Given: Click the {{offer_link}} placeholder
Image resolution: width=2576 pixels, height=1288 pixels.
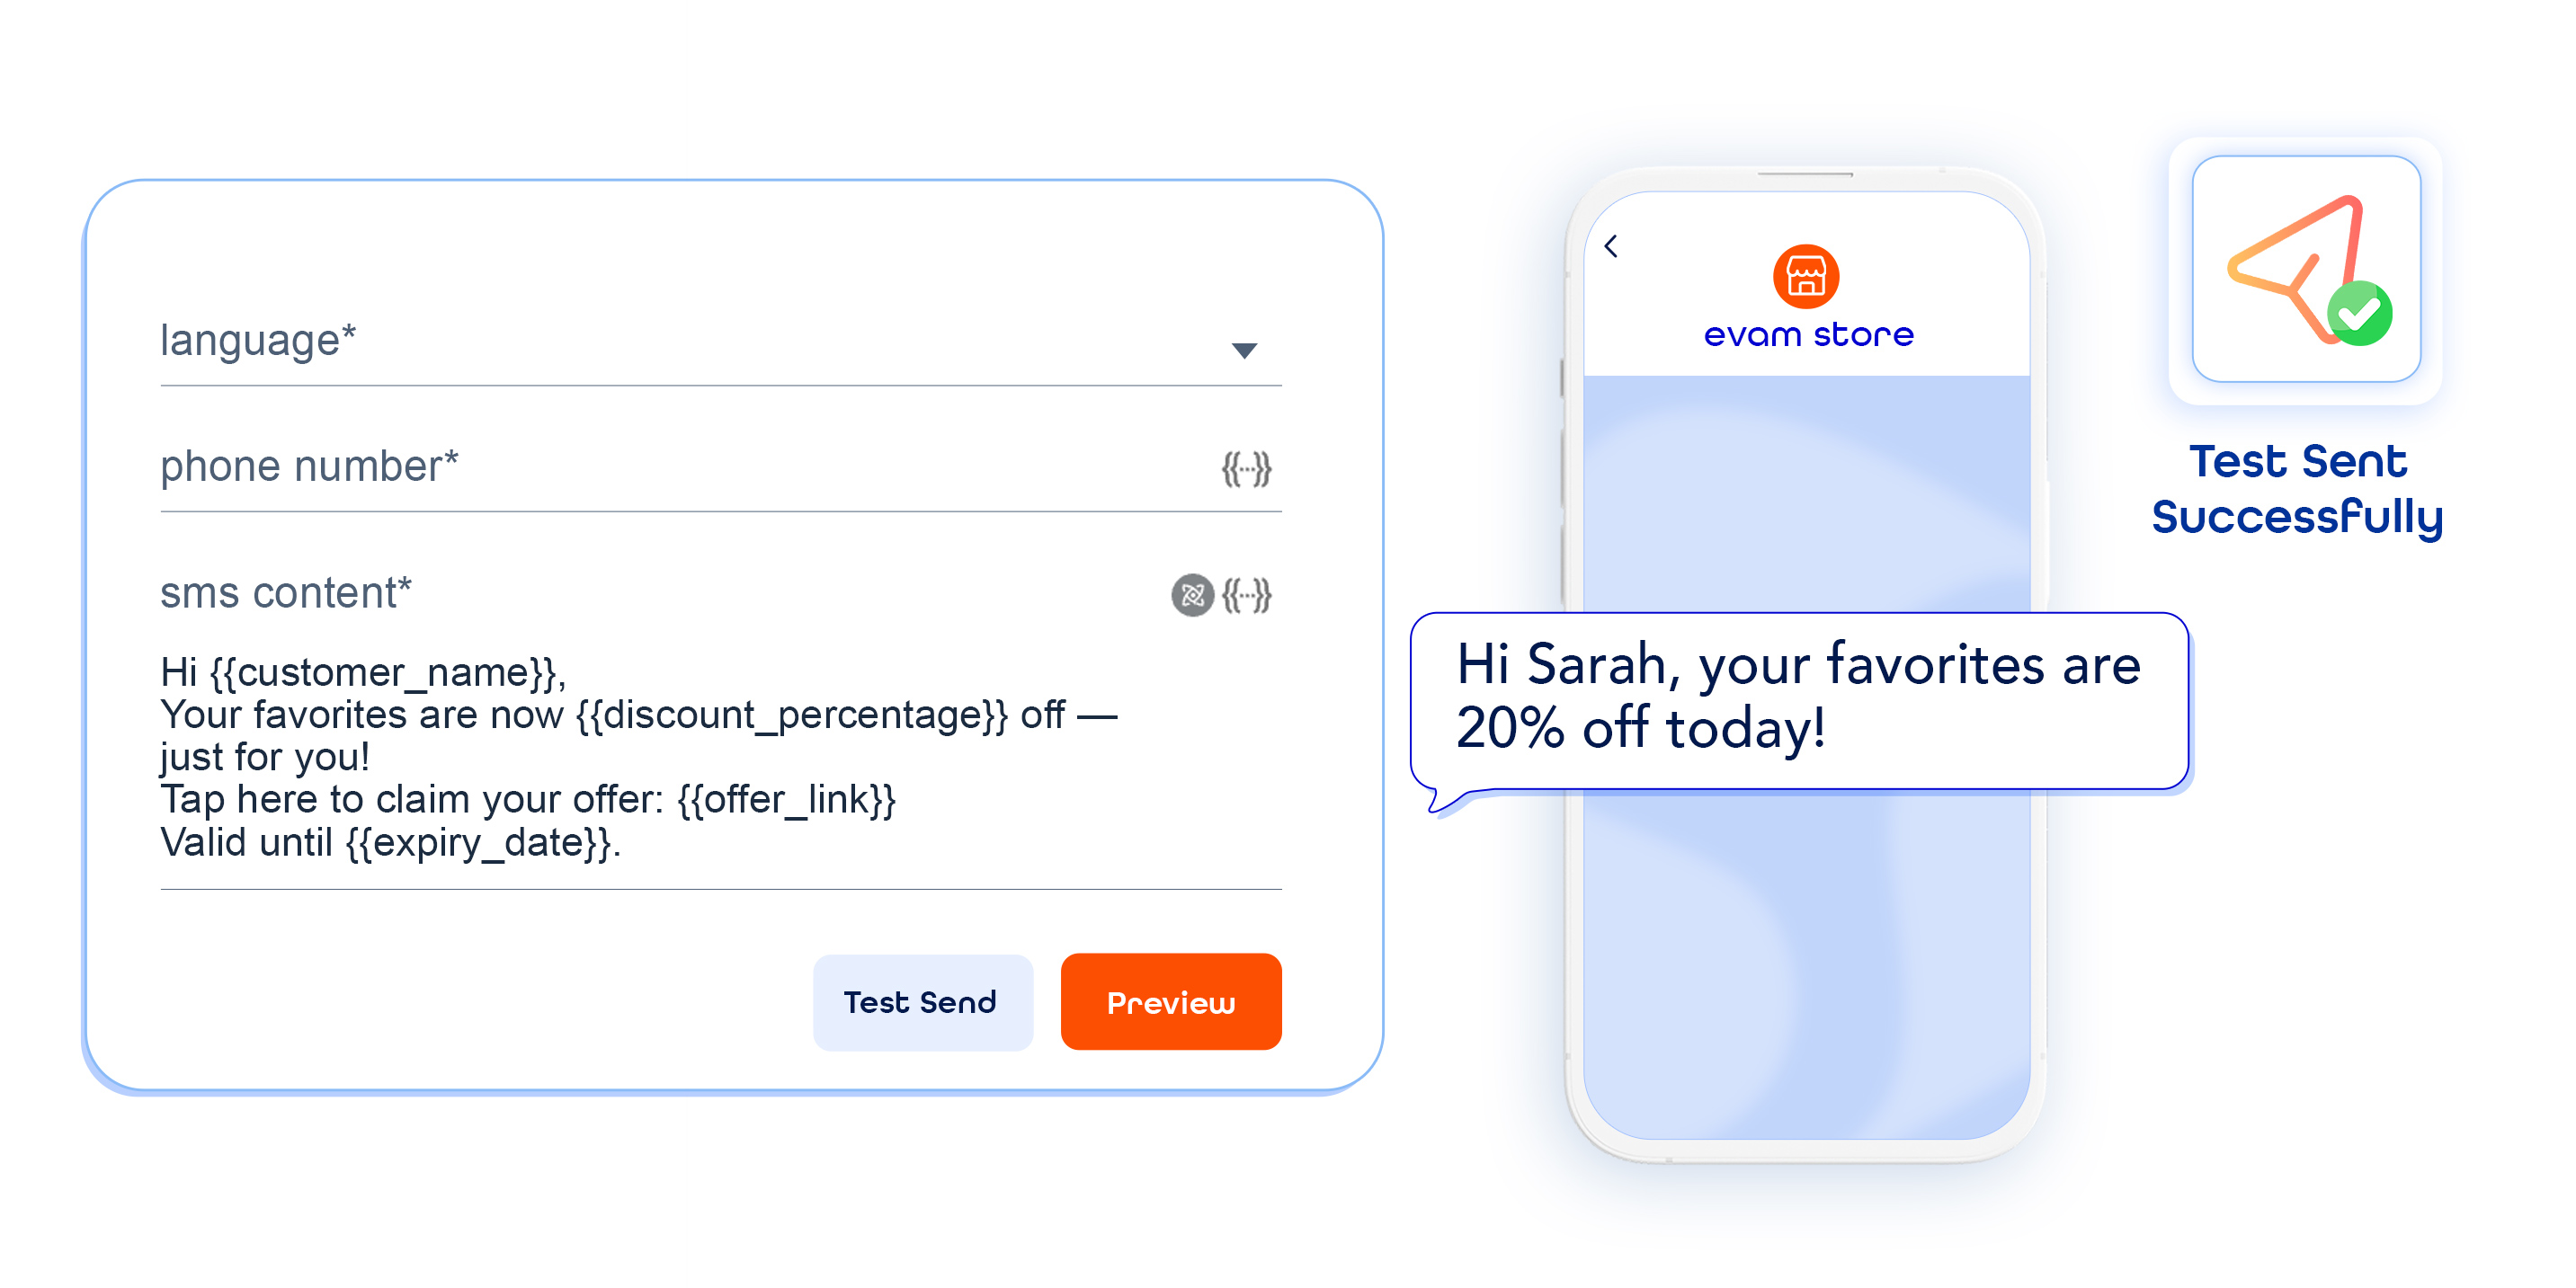Looking at the screenshot, I should [786, 800].
